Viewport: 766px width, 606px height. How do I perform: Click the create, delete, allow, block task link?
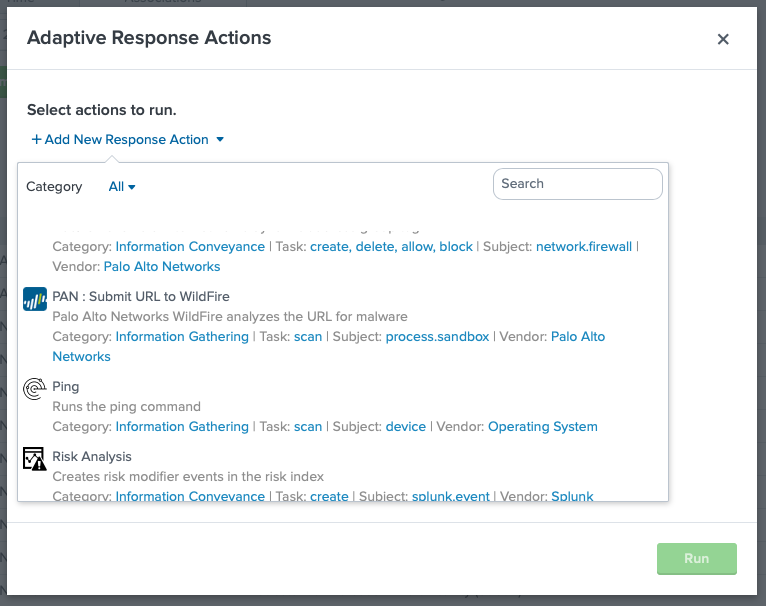[x=391, y=247]
